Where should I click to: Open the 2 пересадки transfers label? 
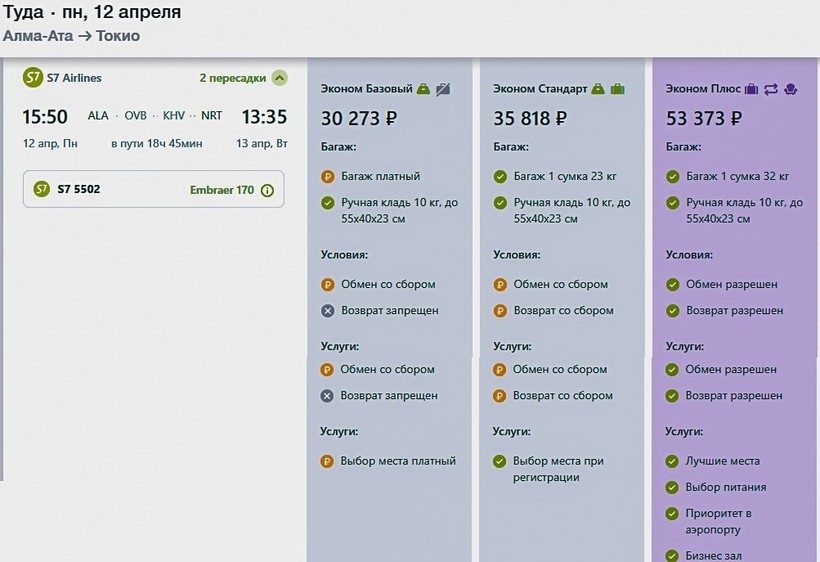(232, 78)
